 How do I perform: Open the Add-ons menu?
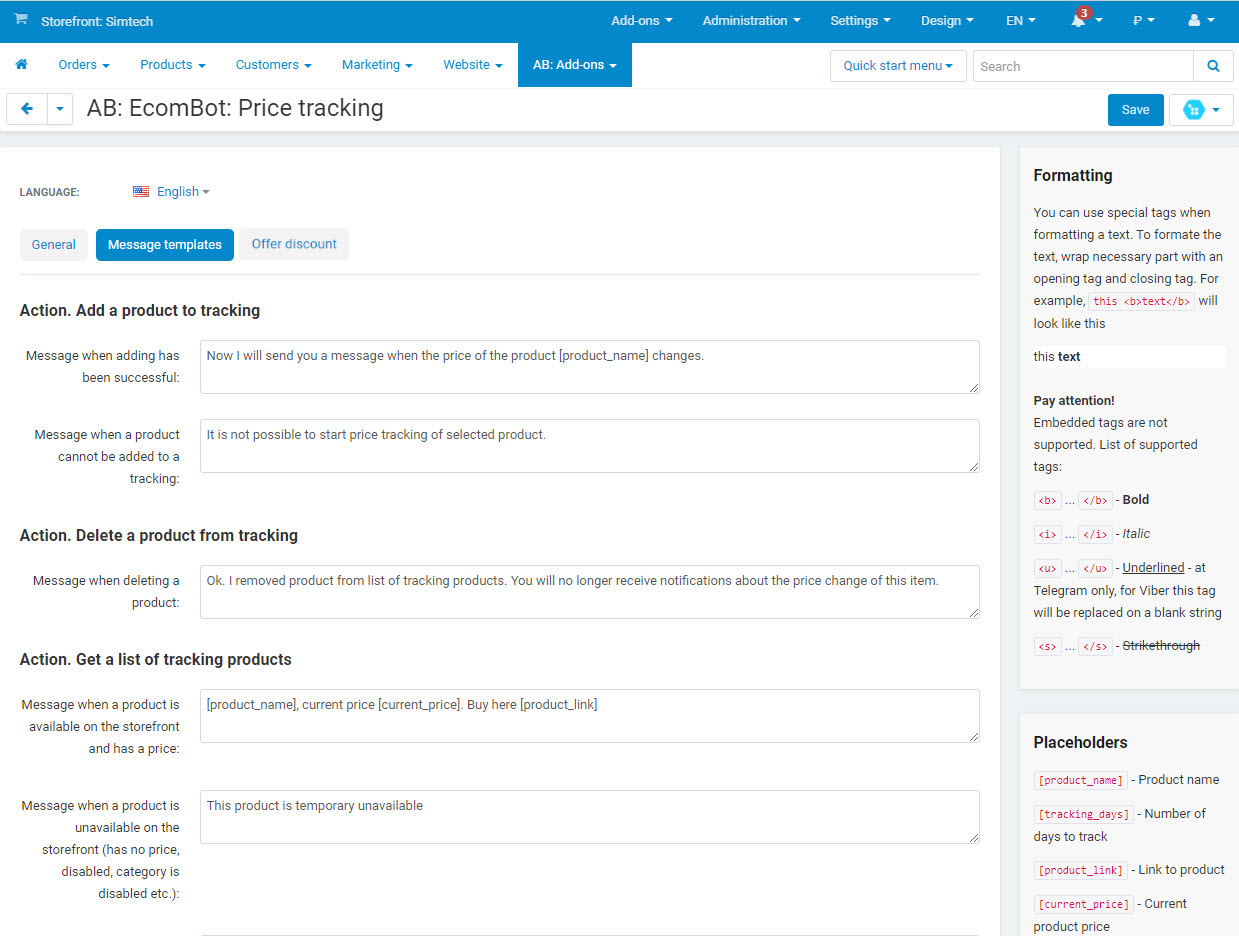tap(639, 20)
